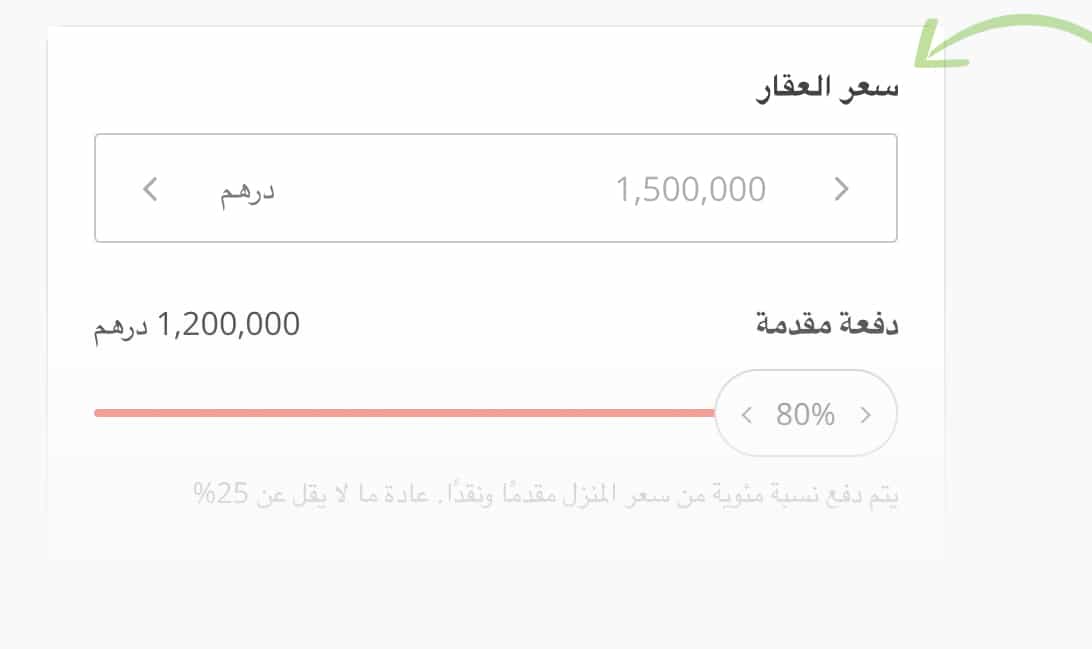1092x649 pixels.
Task: Focus the 1,500,000 property price value
Action: click(691, 189)
